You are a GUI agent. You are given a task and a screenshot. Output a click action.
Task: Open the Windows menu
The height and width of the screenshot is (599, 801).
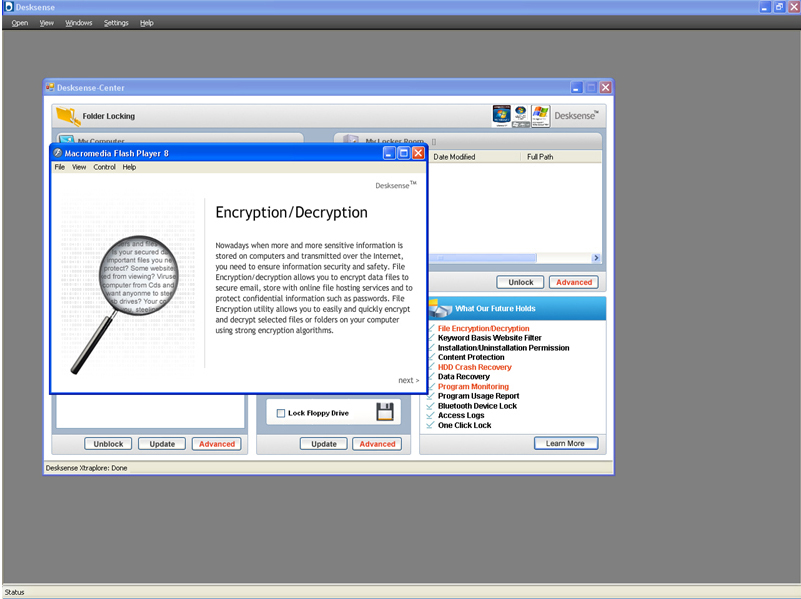(x=79, y=22)
